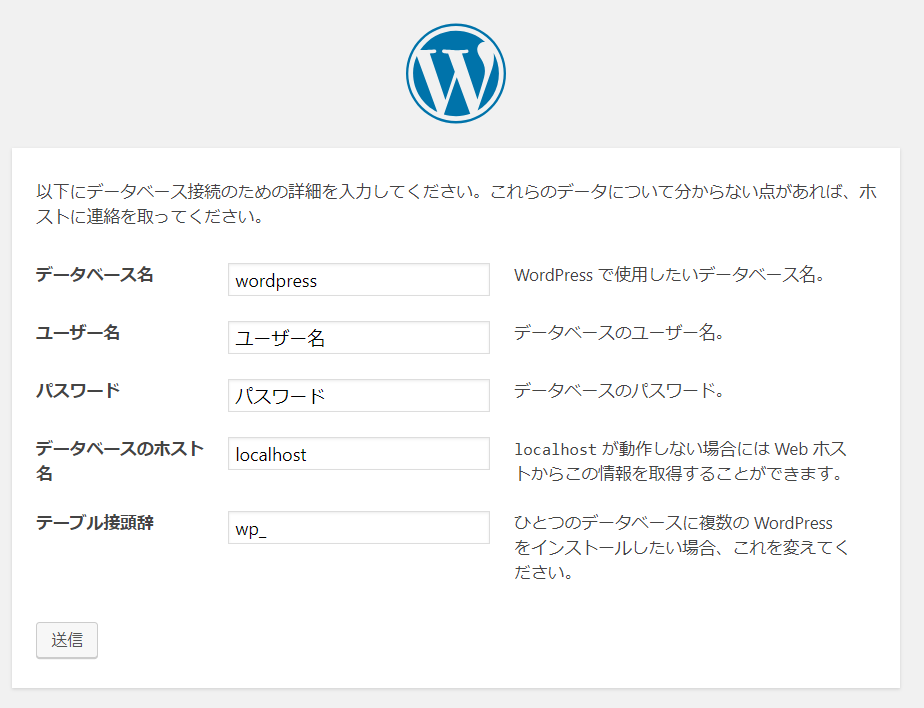Screen dimensions: 924x708
Task: Click the WordPress logo
Action: click(x=456, y=74)
